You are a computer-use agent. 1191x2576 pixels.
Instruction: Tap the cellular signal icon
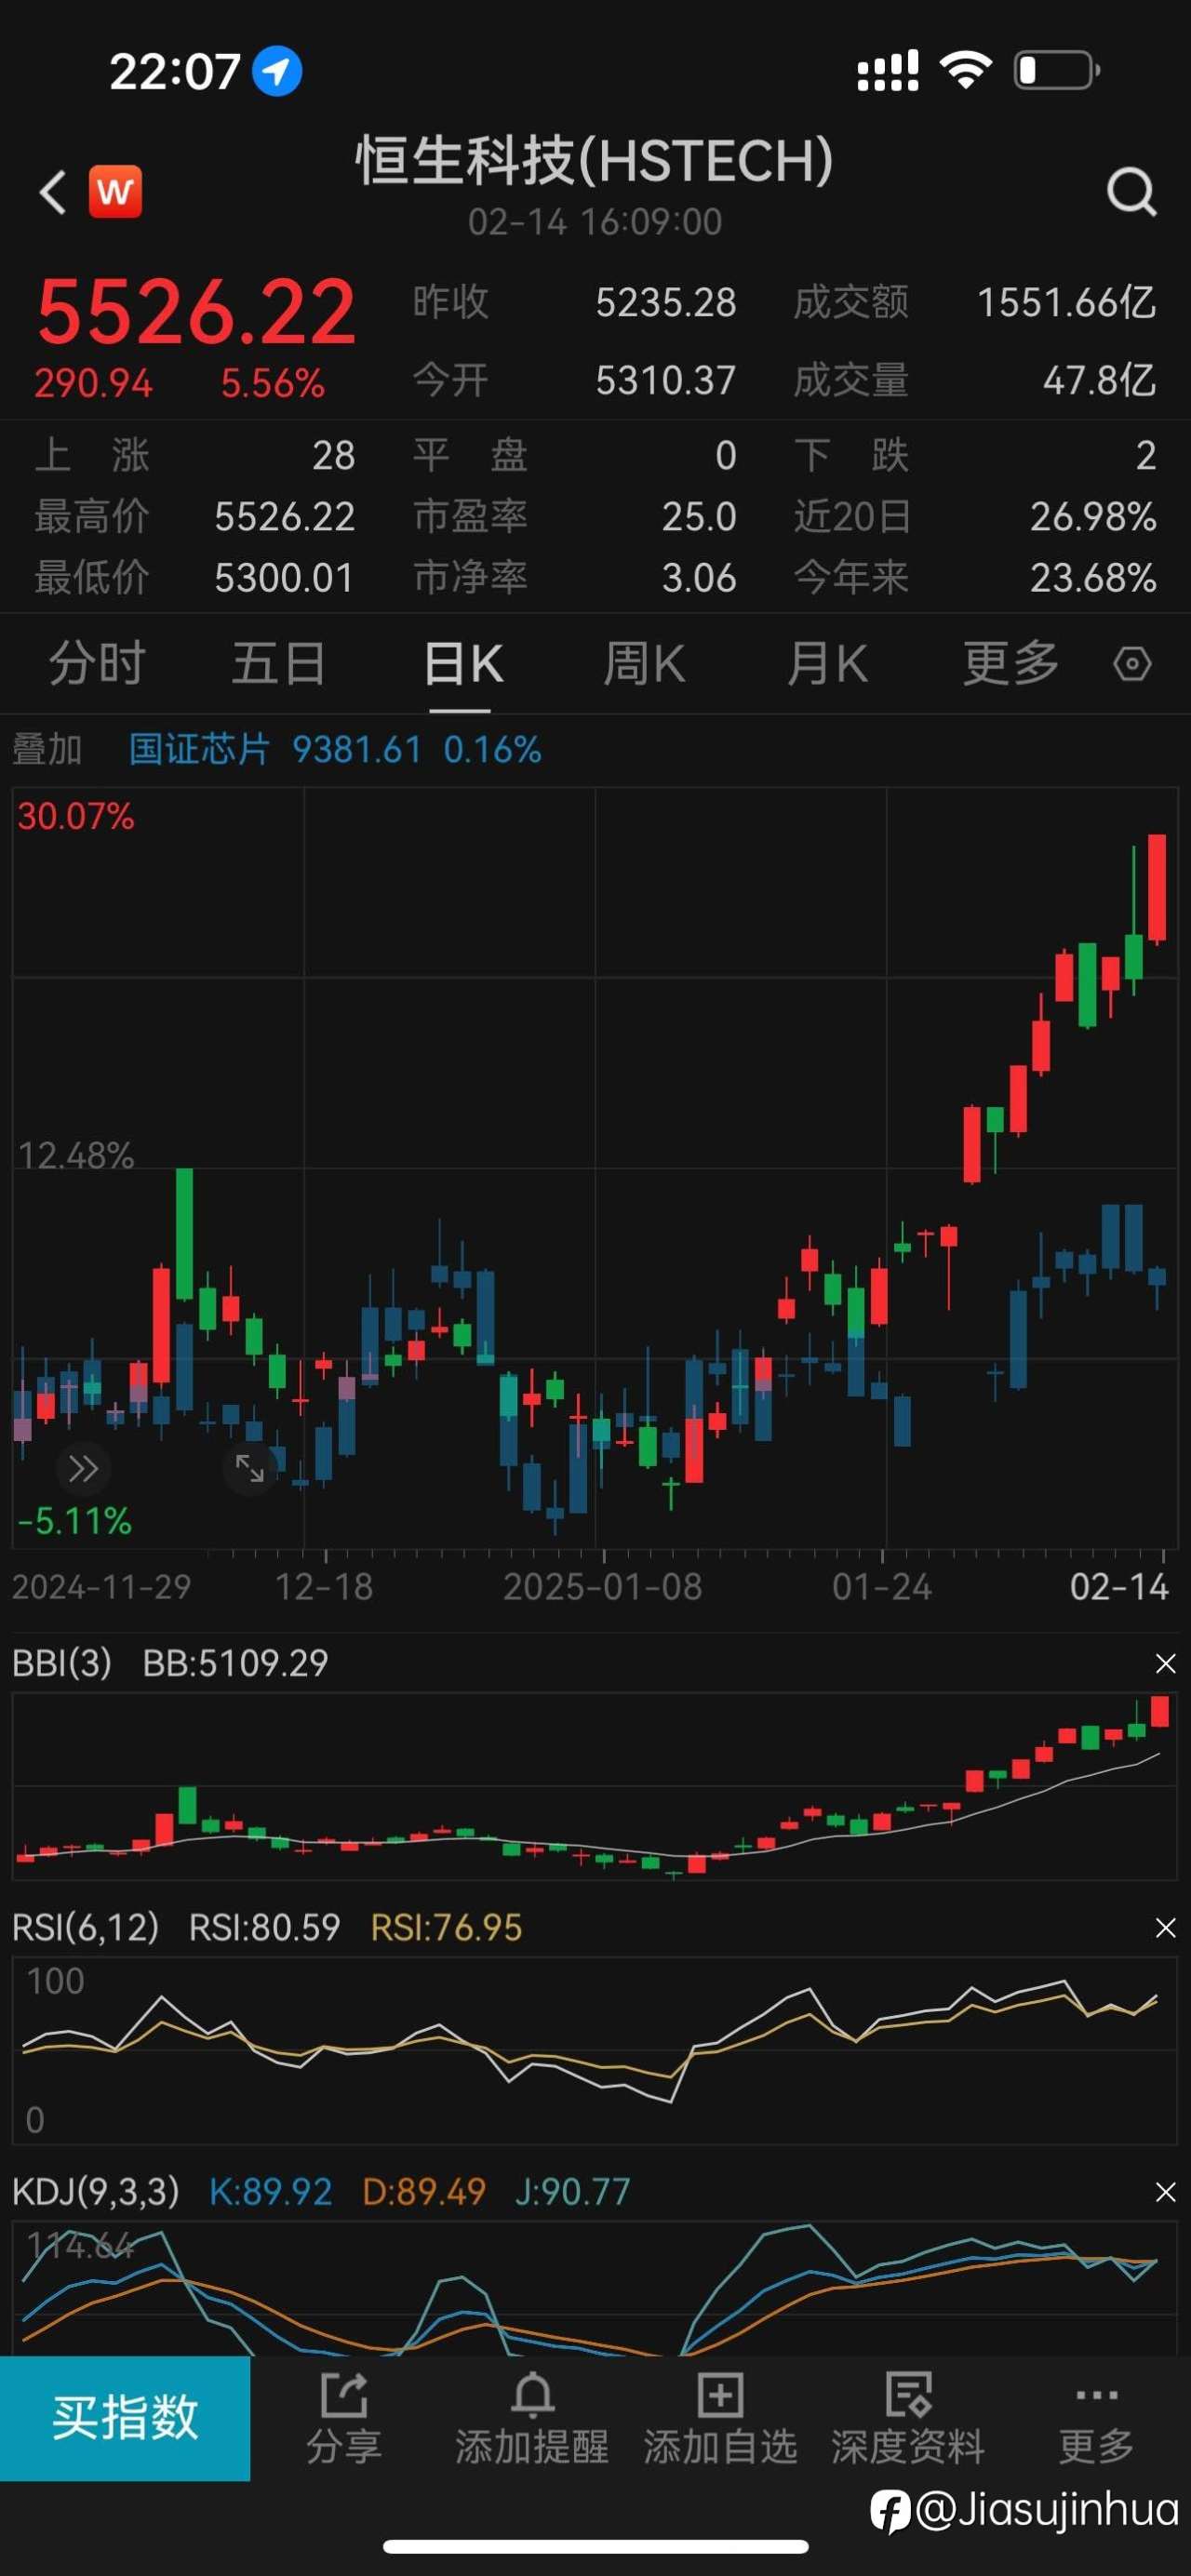(x=888, y=70)
